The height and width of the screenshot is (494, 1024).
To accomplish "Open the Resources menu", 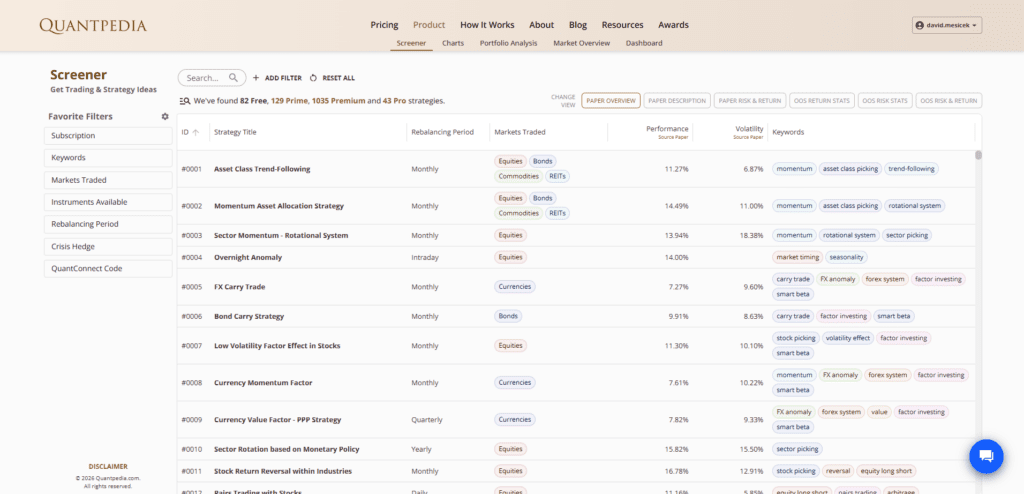I will [x=622, y=25].
